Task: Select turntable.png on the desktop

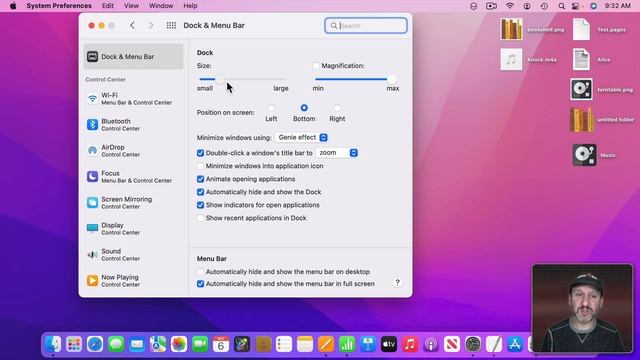Action: coord(602,89)
